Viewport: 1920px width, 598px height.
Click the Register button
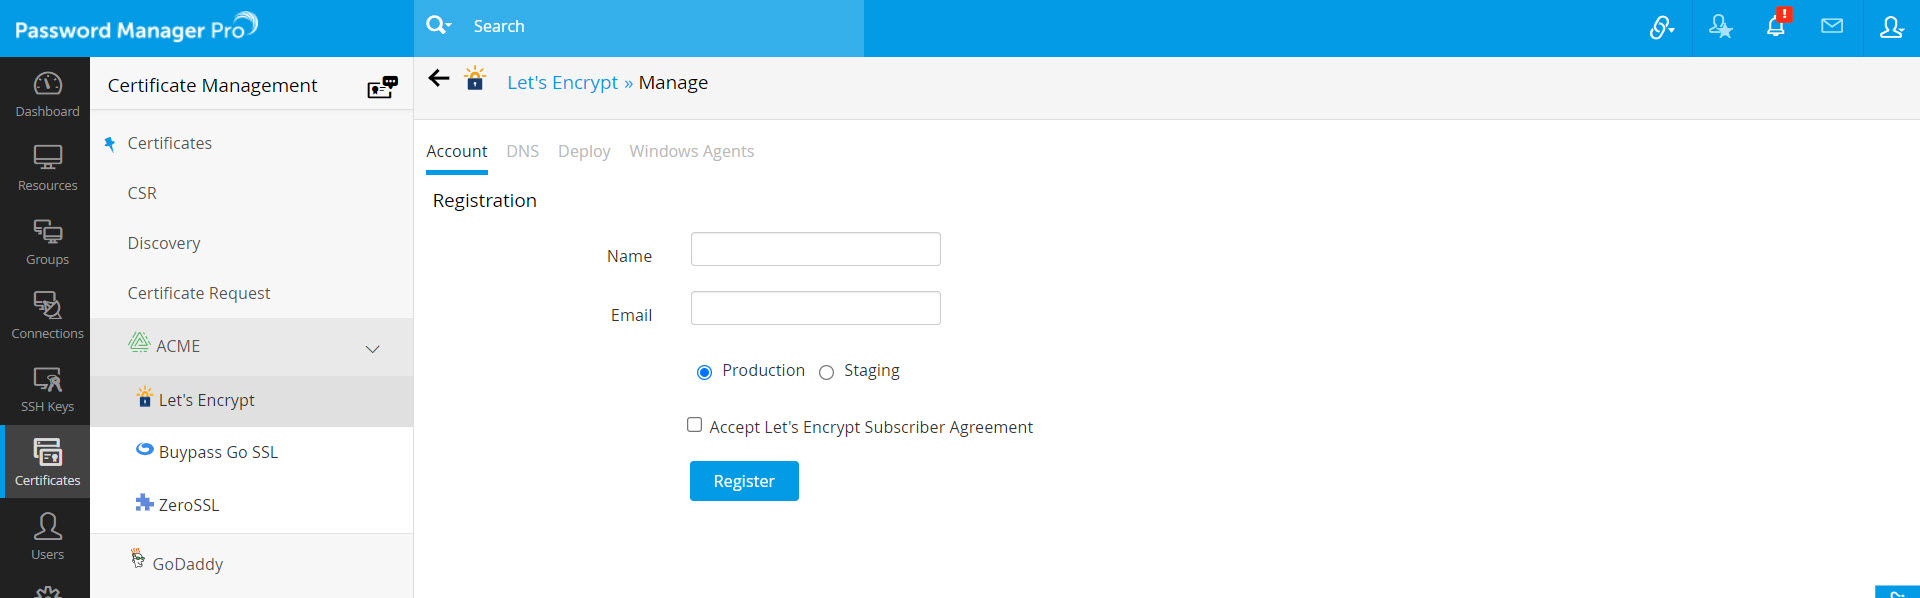pyautogui.click(x=744, y=481)
